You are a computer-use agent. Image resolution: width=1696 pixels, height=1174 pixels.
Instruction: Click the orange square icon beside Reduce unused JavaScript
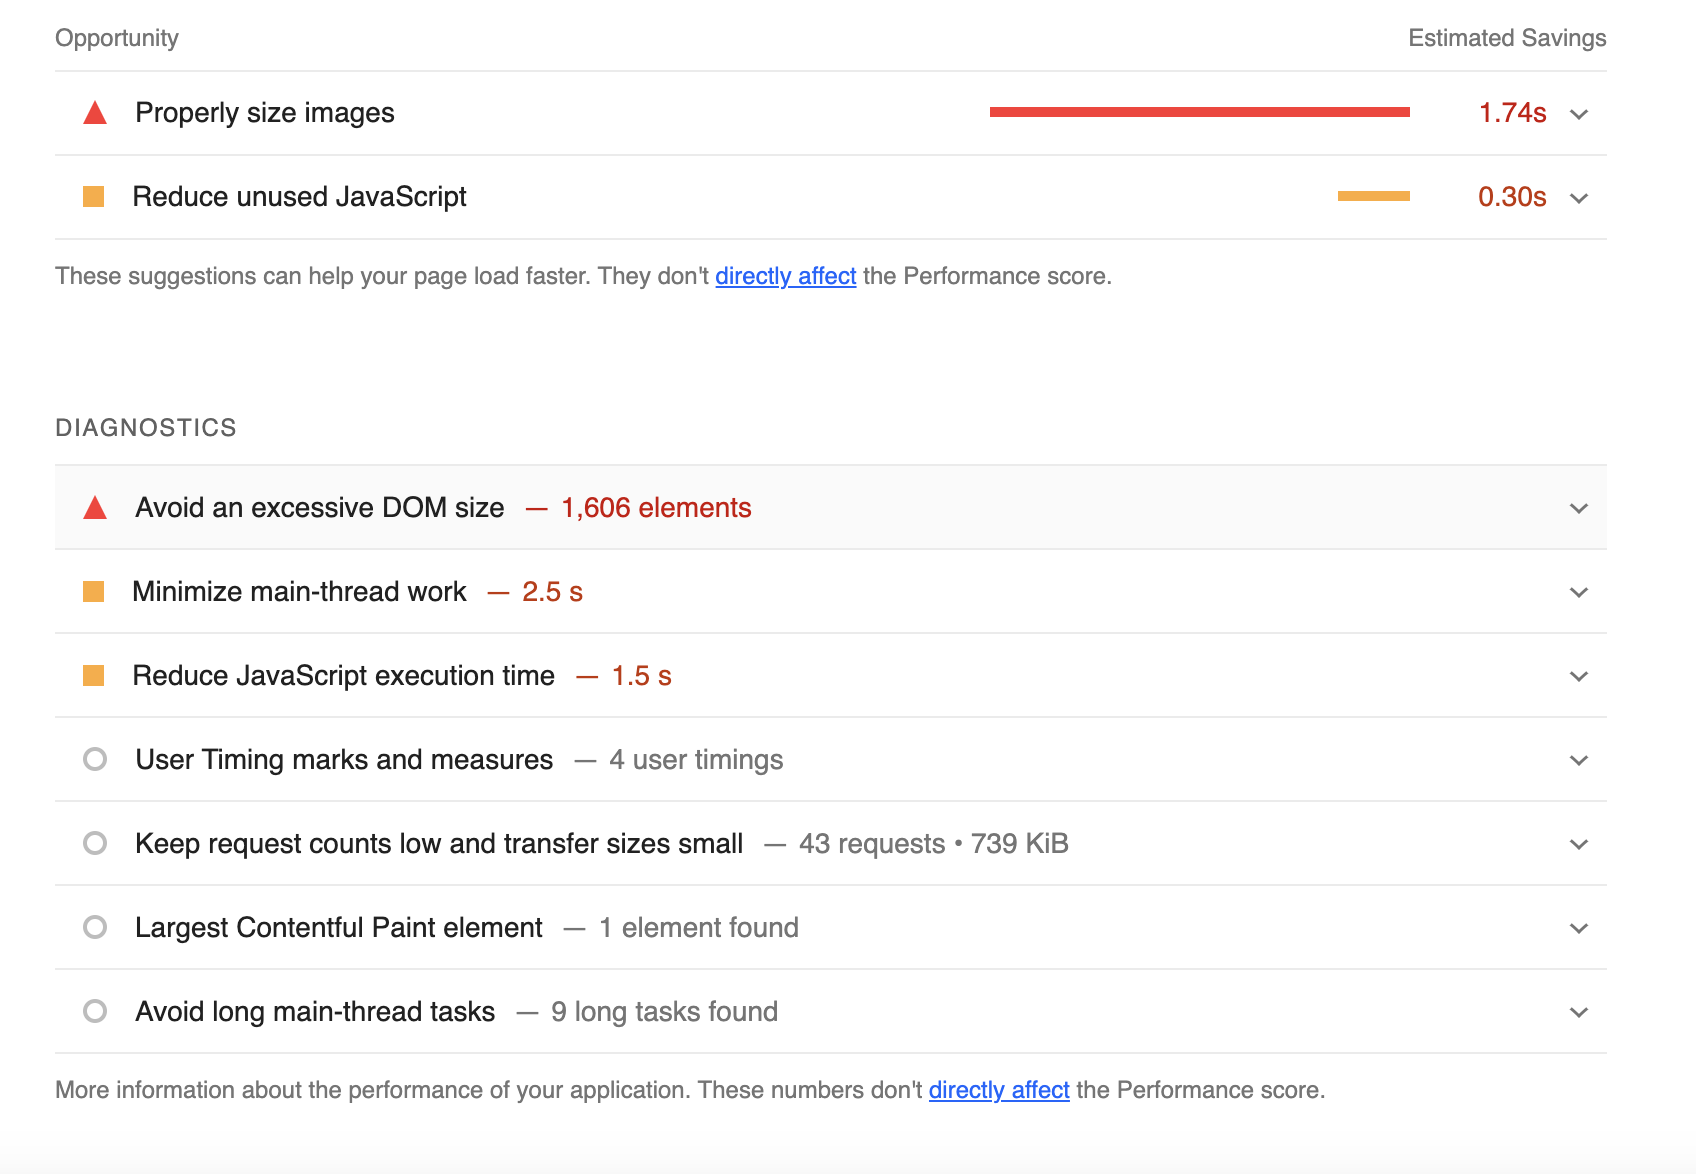95,197
